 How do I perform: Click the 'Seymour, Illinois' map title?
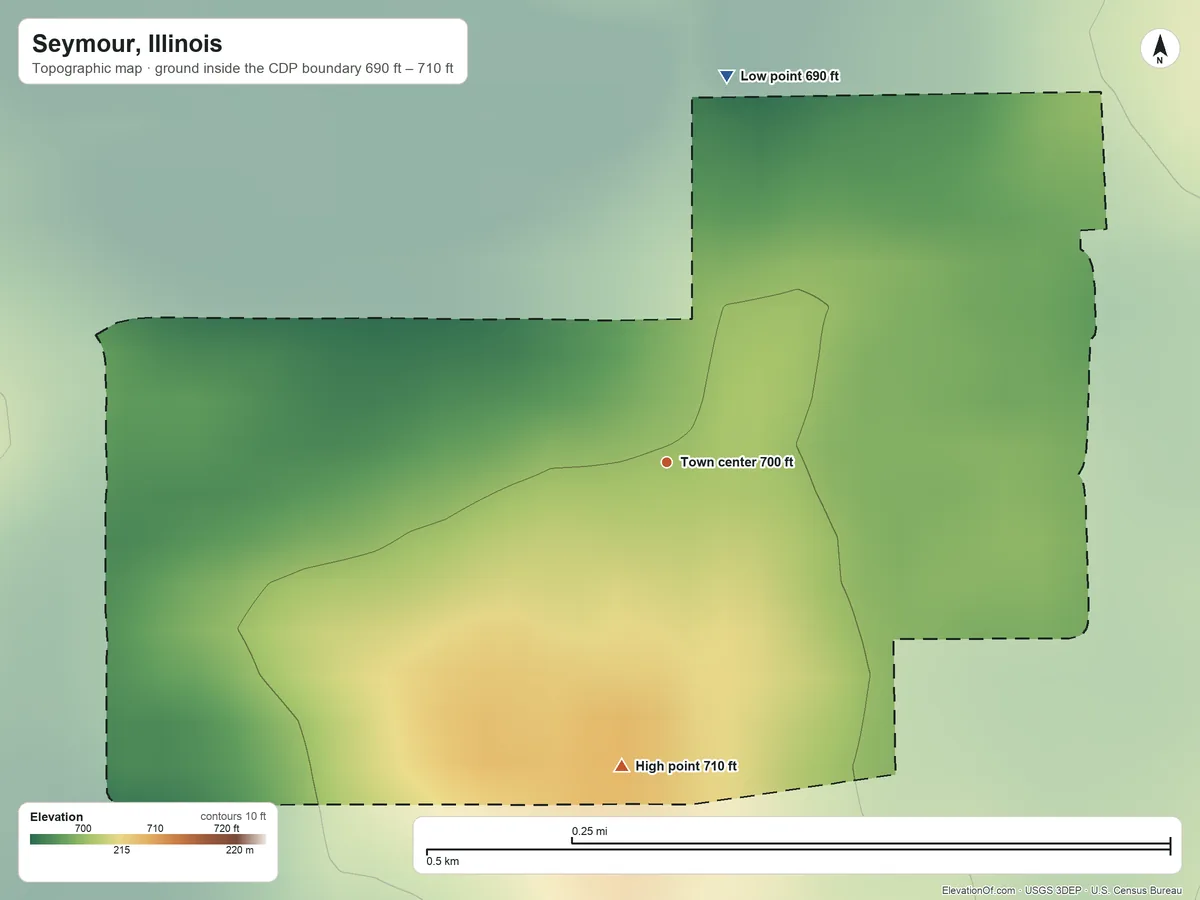pos(127,44)
